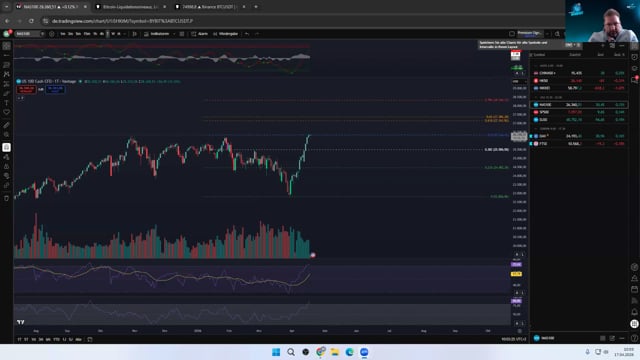Delete drawings with the trash icon
The image size is (640, 360).
point(7,198)
